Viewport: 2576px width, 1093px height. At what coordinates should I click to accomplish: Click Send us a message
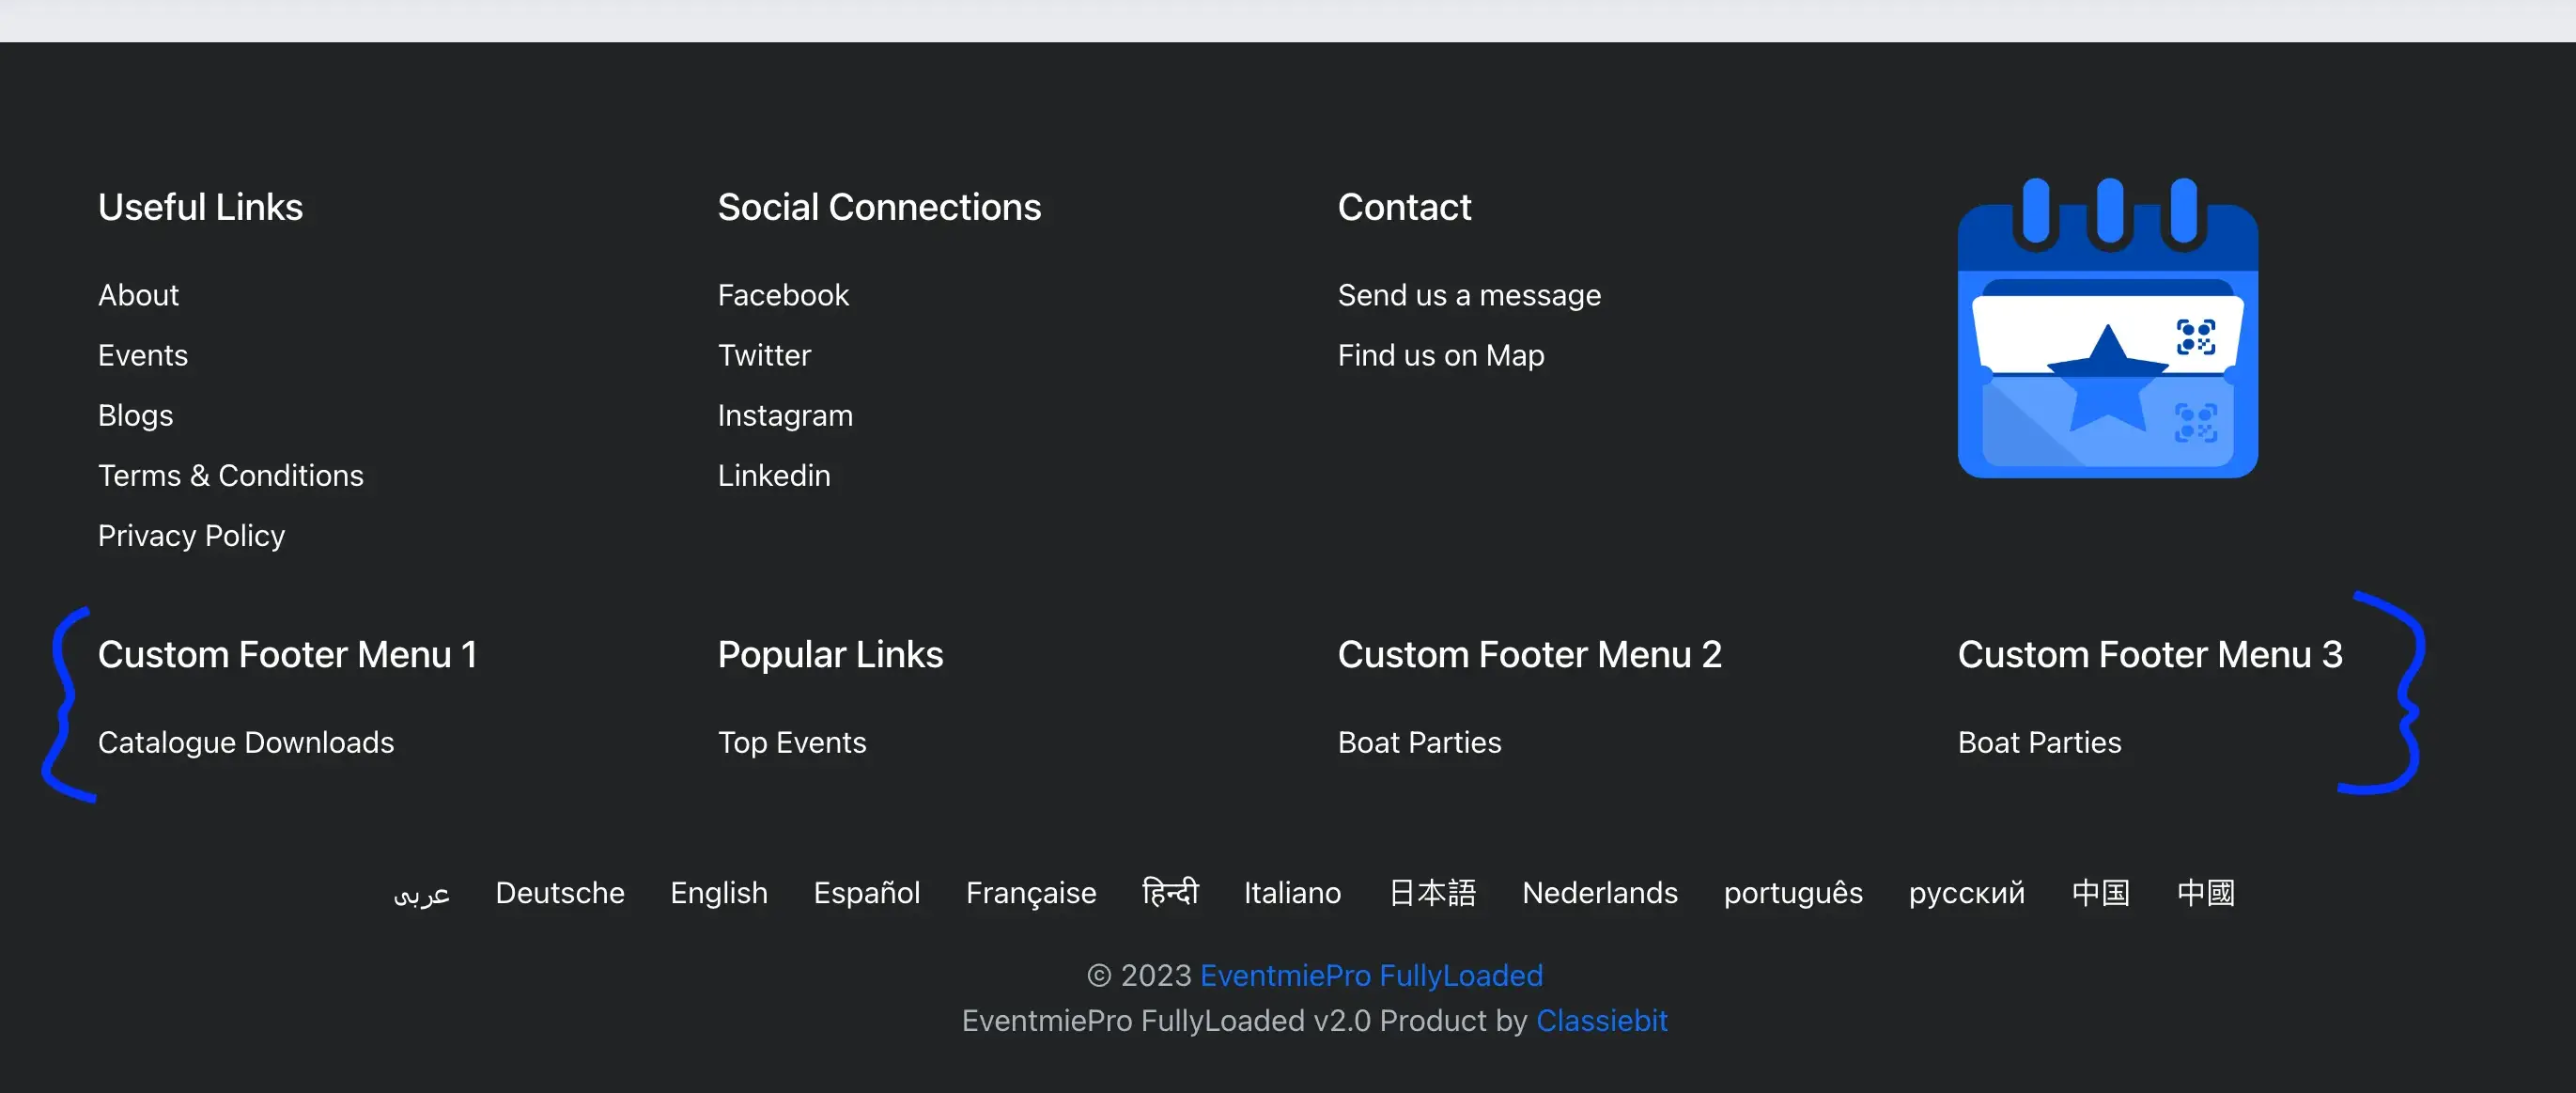pos(1469,295)
